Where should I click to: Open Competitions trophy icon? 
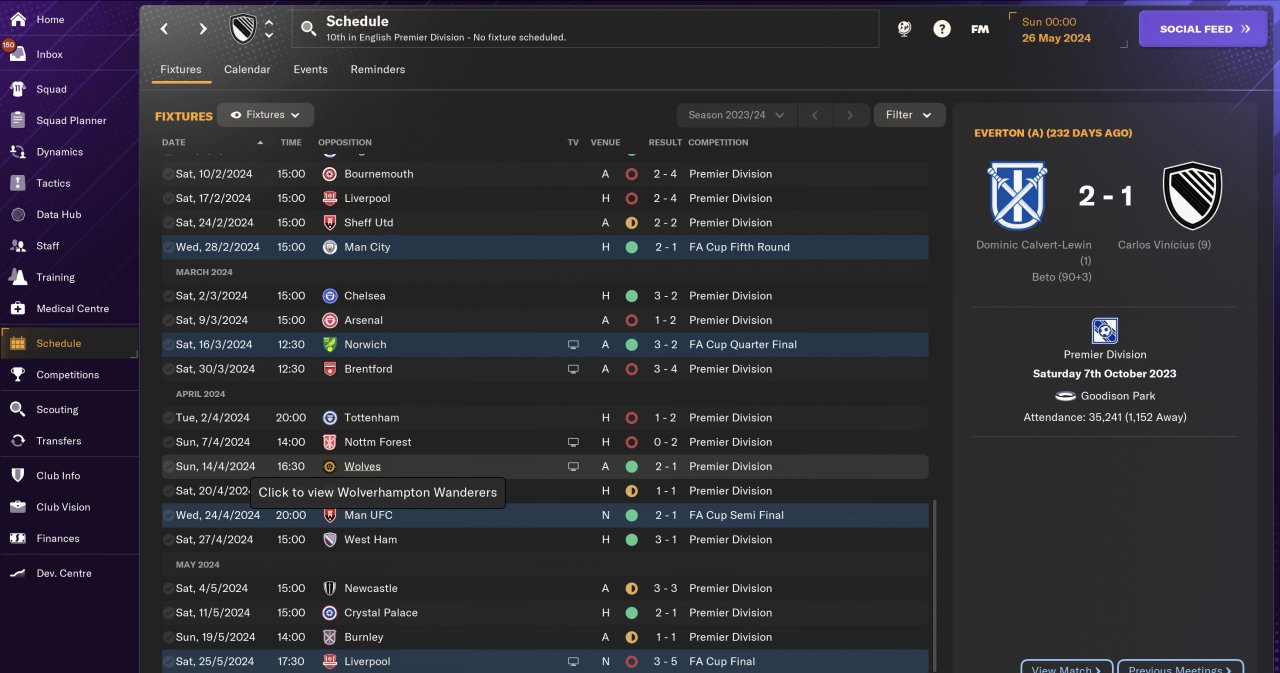click(17, 374)
